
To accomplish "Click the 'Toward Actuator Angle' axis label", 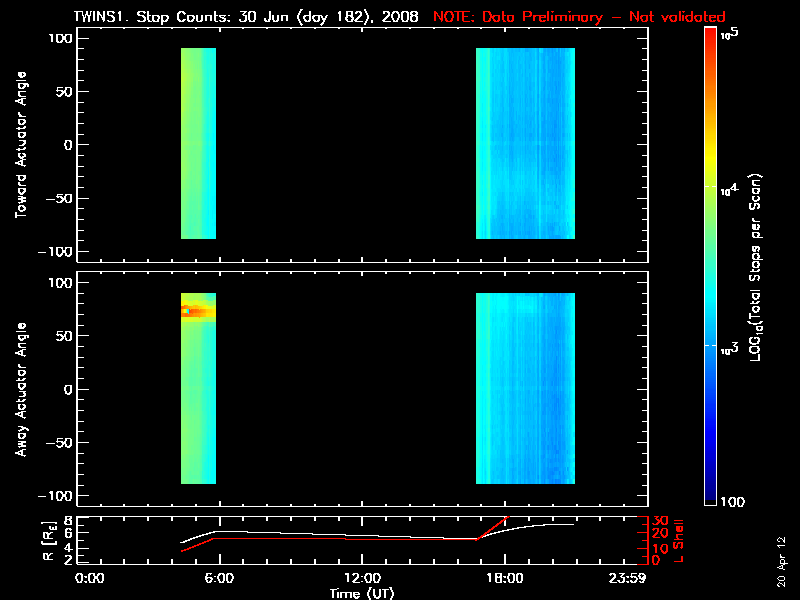I will [20, 145].
